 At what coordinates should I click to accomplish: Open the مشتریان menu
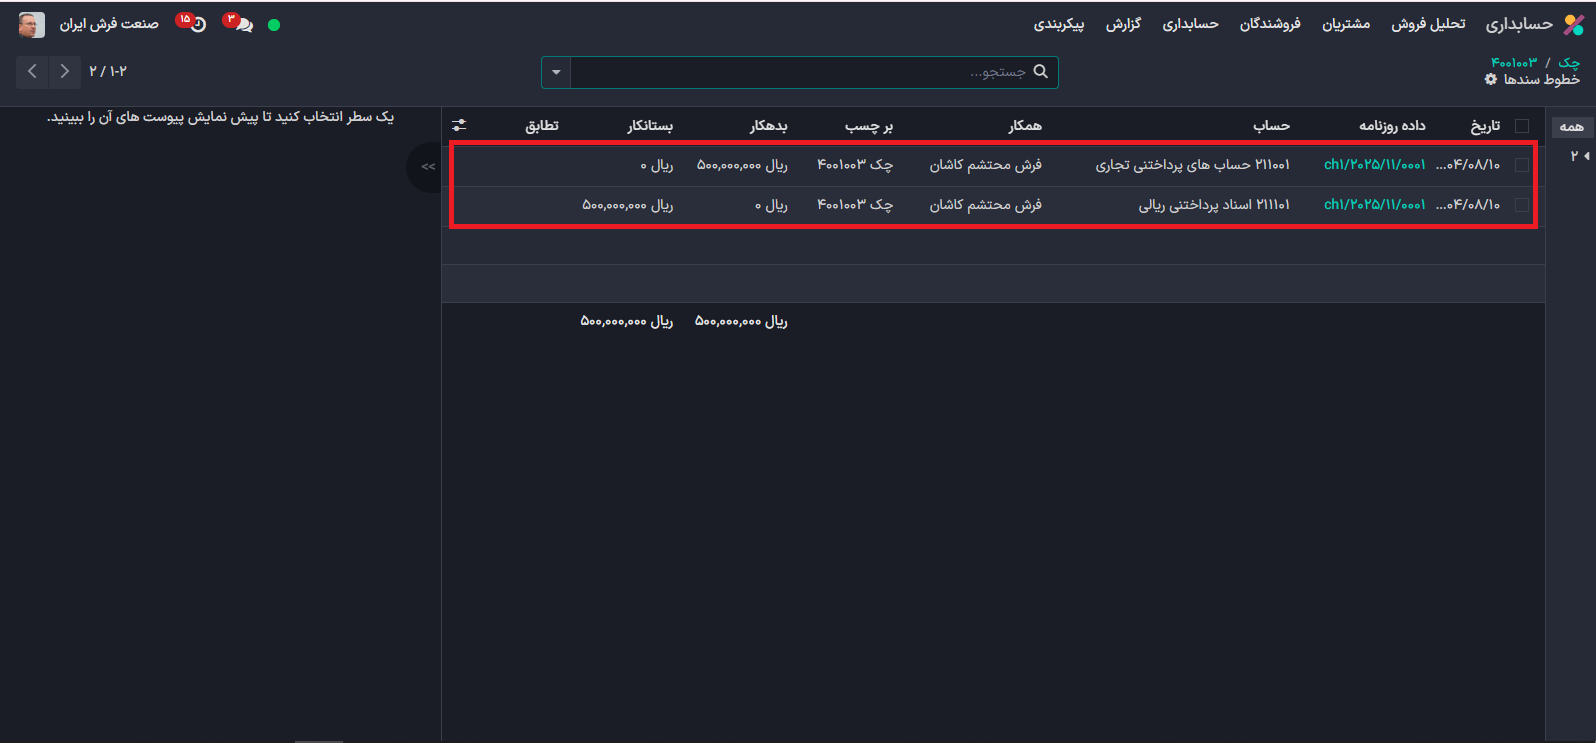pos(1346,24)
